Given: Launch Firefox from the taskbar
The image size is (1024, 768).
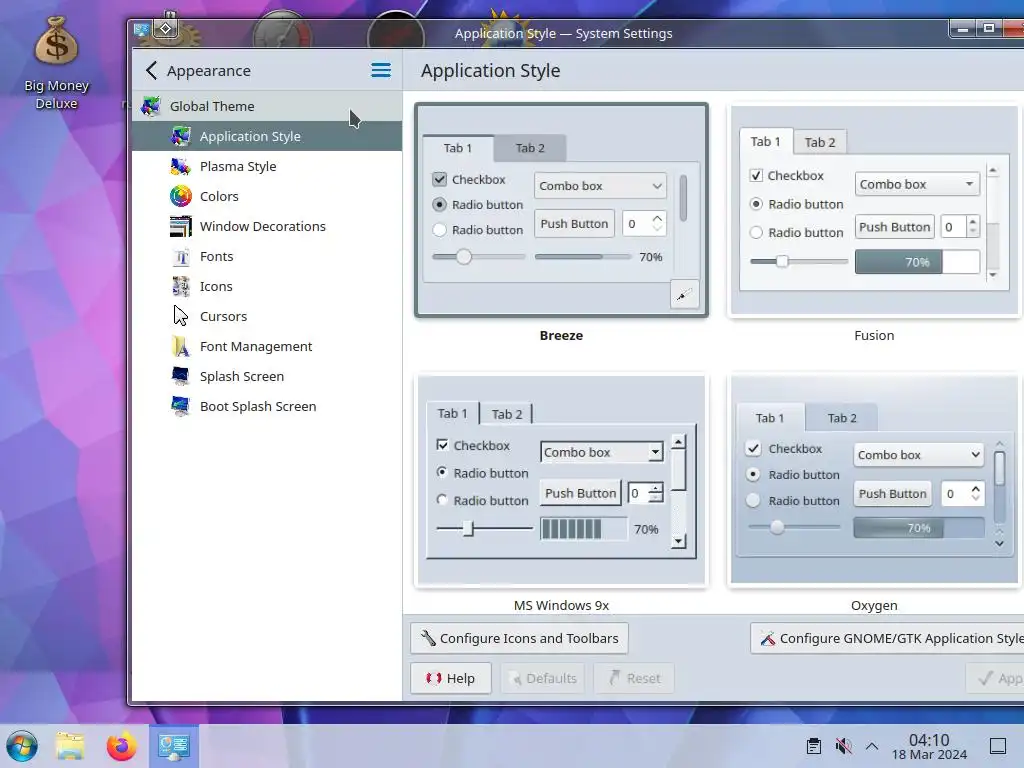Looking at the screenshot, I should click(121, 746).
